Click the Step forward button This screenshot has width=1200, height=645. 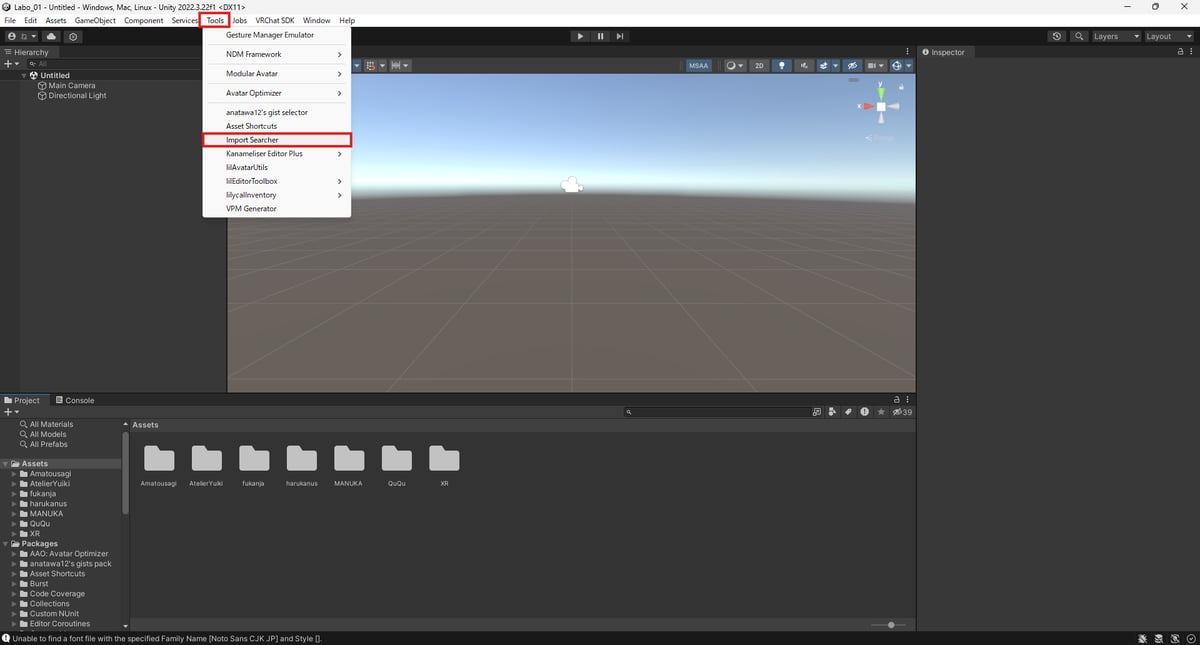coord(620,36)
